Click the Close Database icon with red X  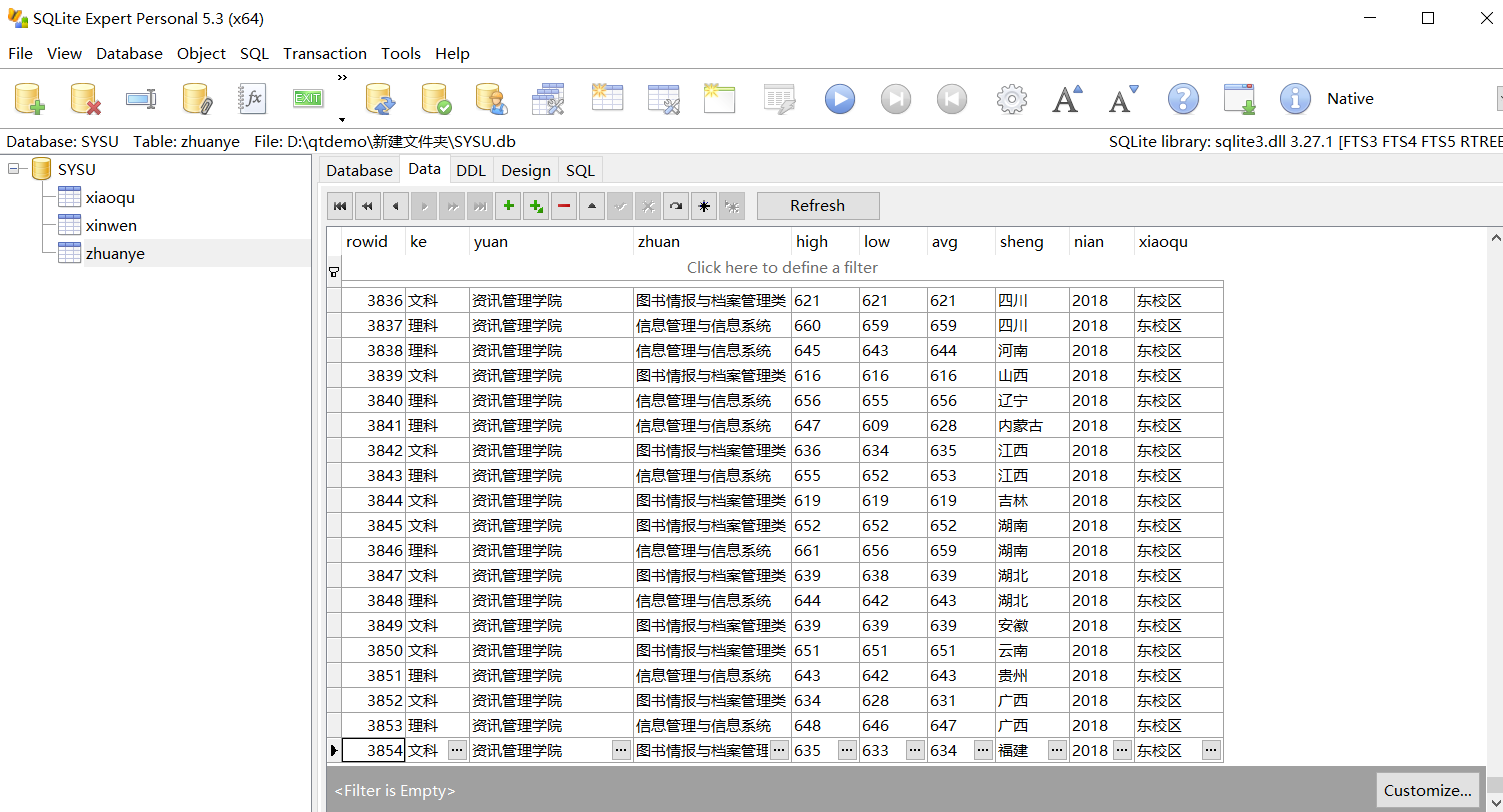[86, 99]
